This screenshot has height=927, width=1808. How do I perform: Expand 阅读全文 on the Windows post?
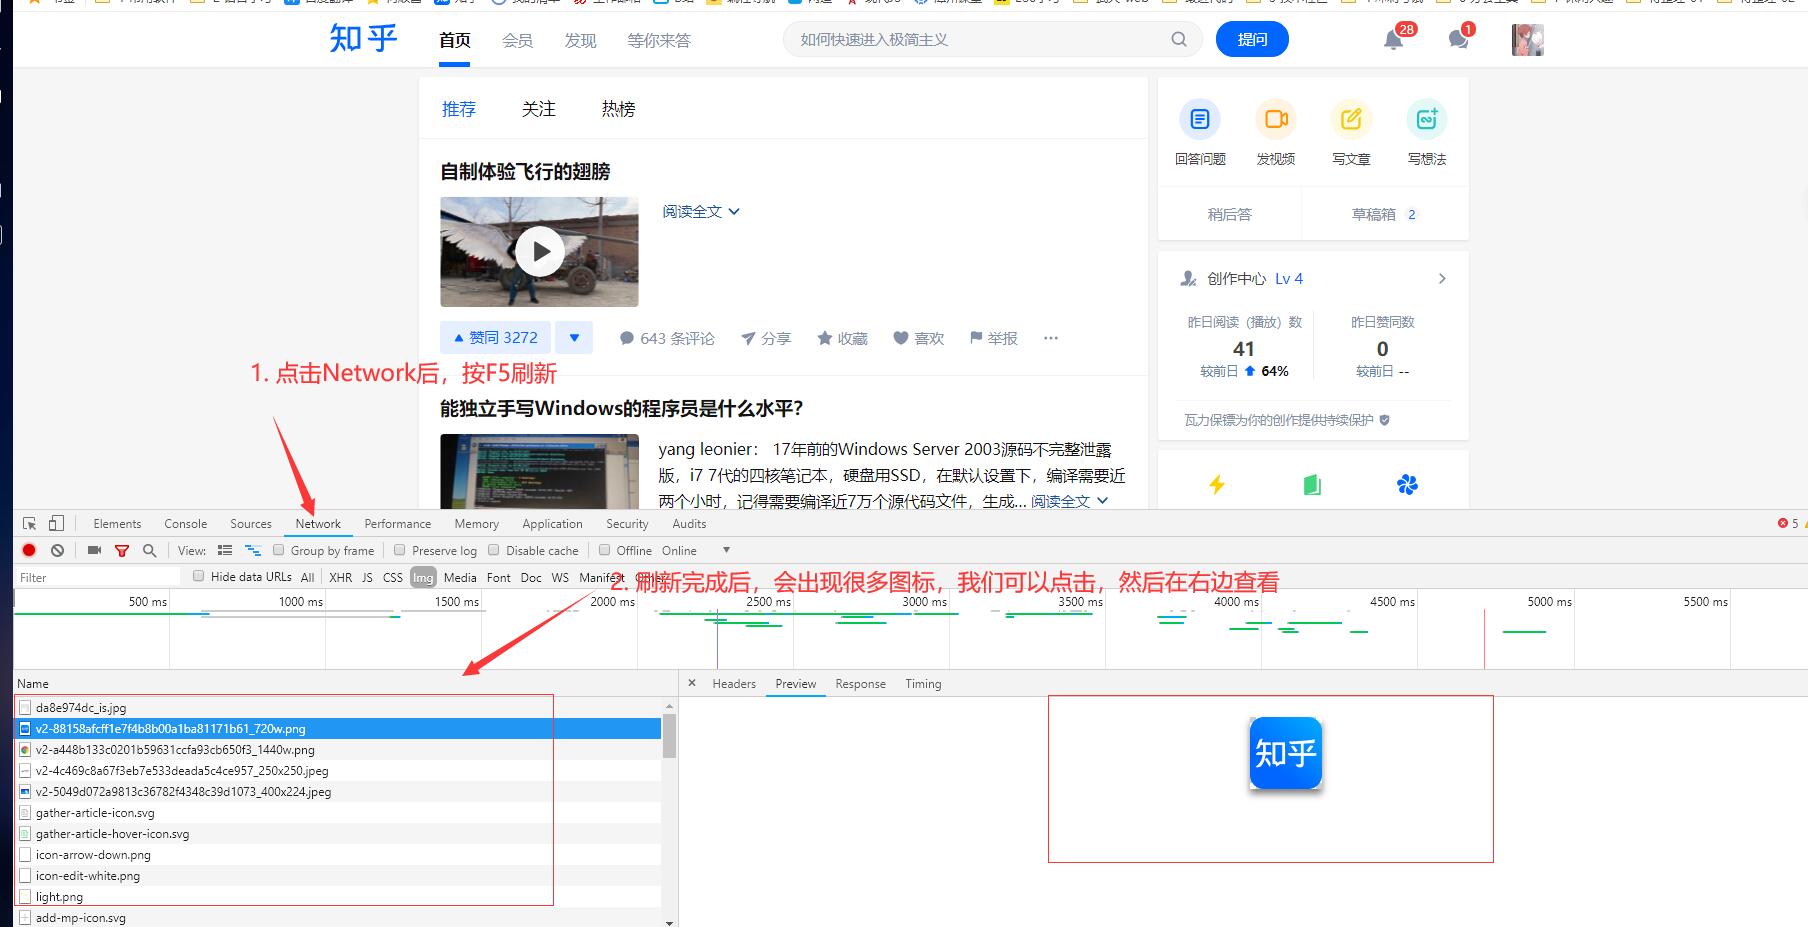click(1069, 501)
